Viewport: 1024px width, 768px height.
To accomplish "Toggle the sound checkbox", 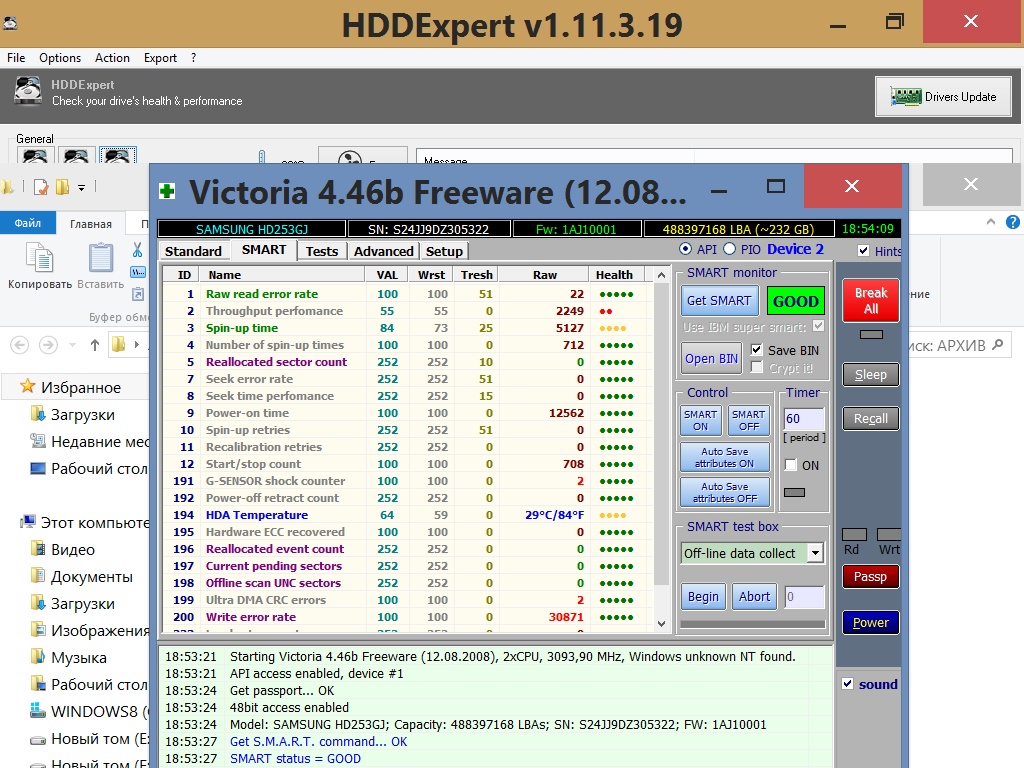I will [848, 684].
